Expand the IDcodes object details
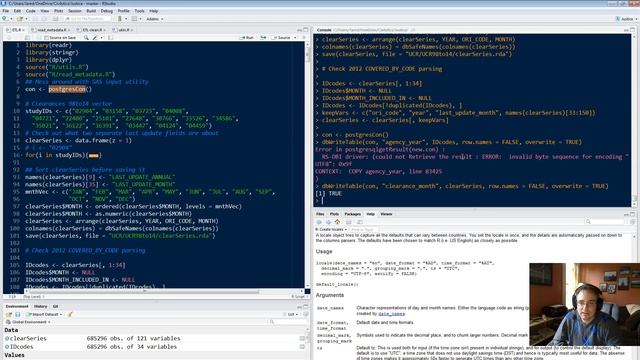The height and width of the screenshot is (360, 640). coord(7,347)
